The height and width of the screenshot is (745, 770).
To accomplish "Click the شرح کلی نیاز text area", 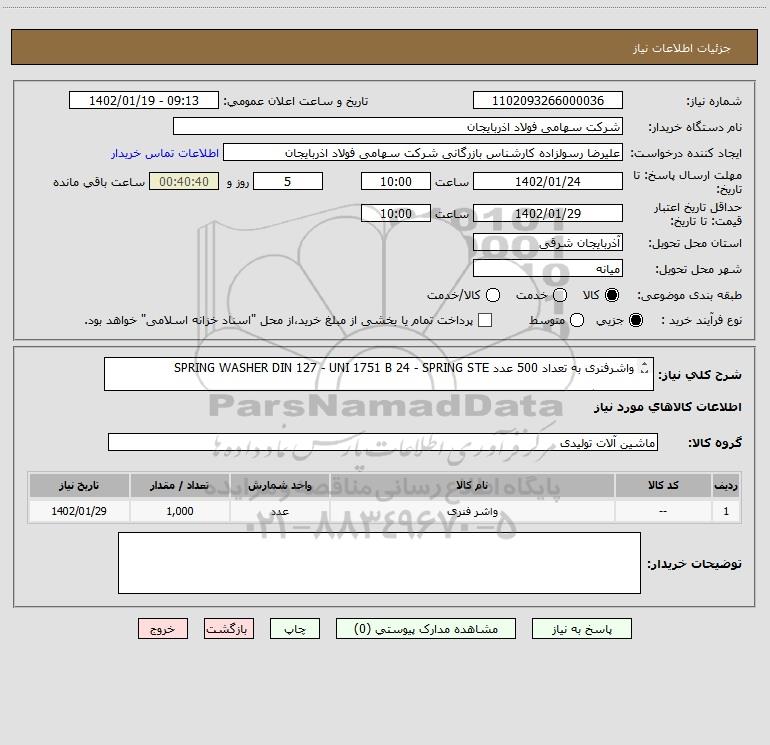I will [379, 374].
